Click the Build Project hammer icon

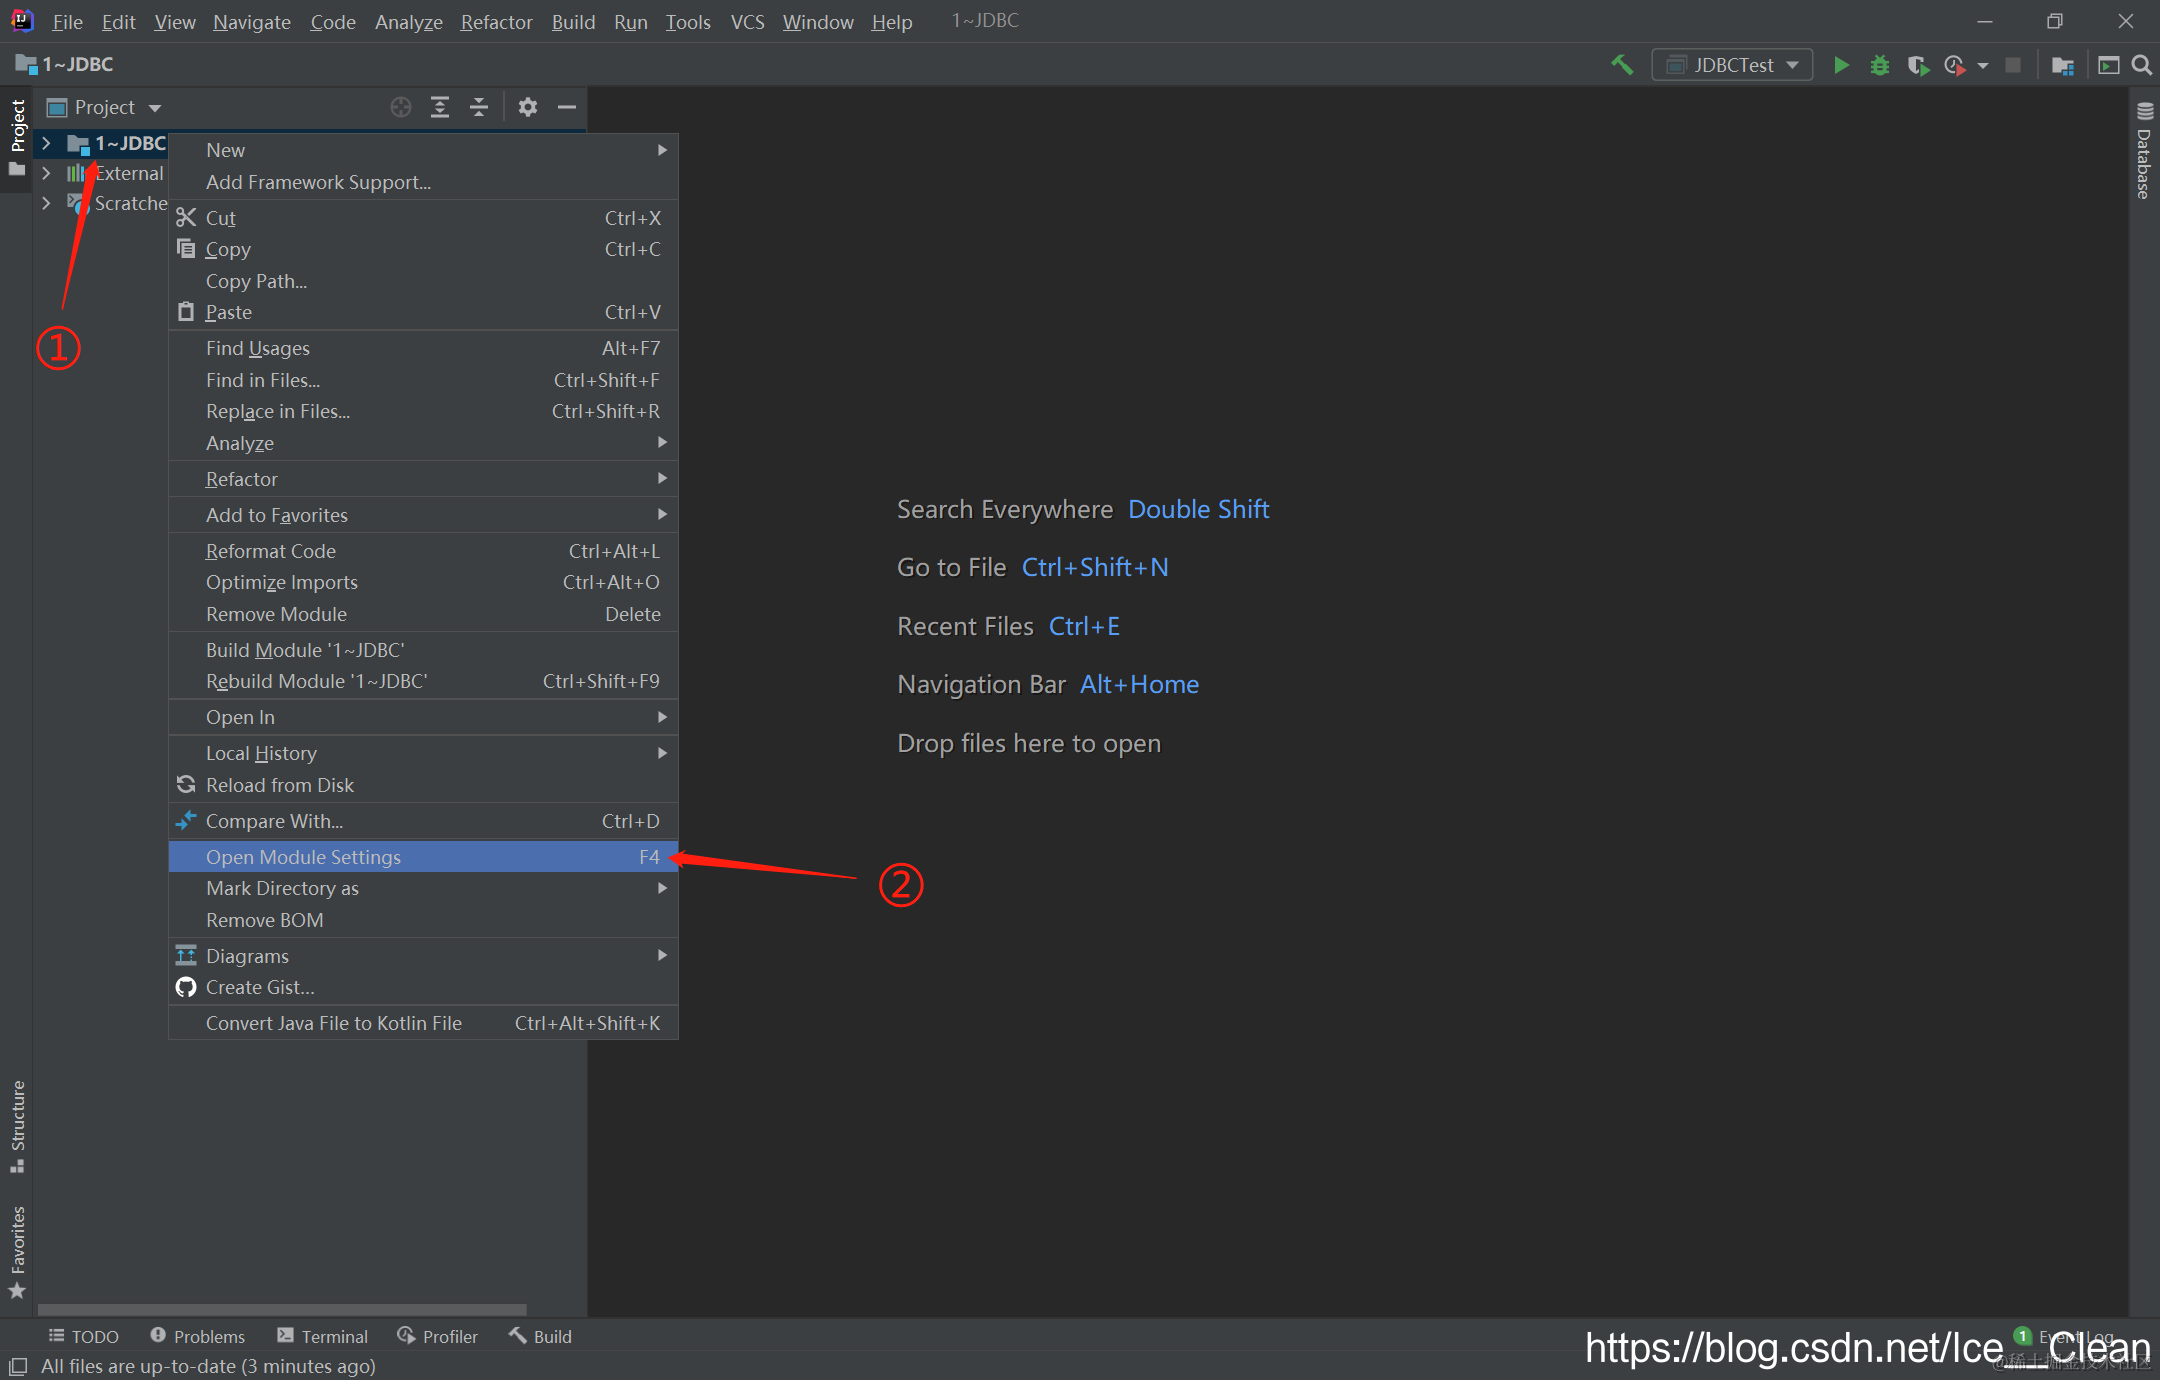(x=1621, y=65)
